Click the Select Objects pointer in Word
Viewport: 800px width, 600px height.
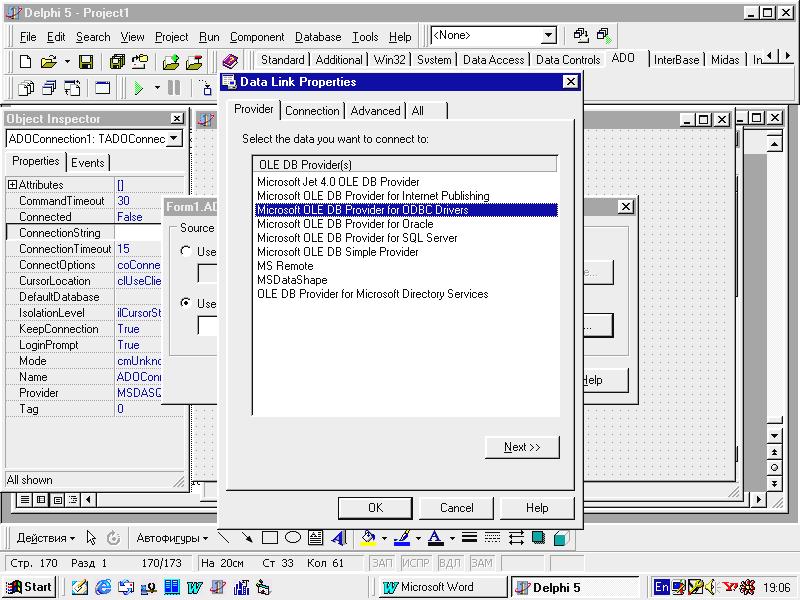pyautogui.click(x=91, y=537)
